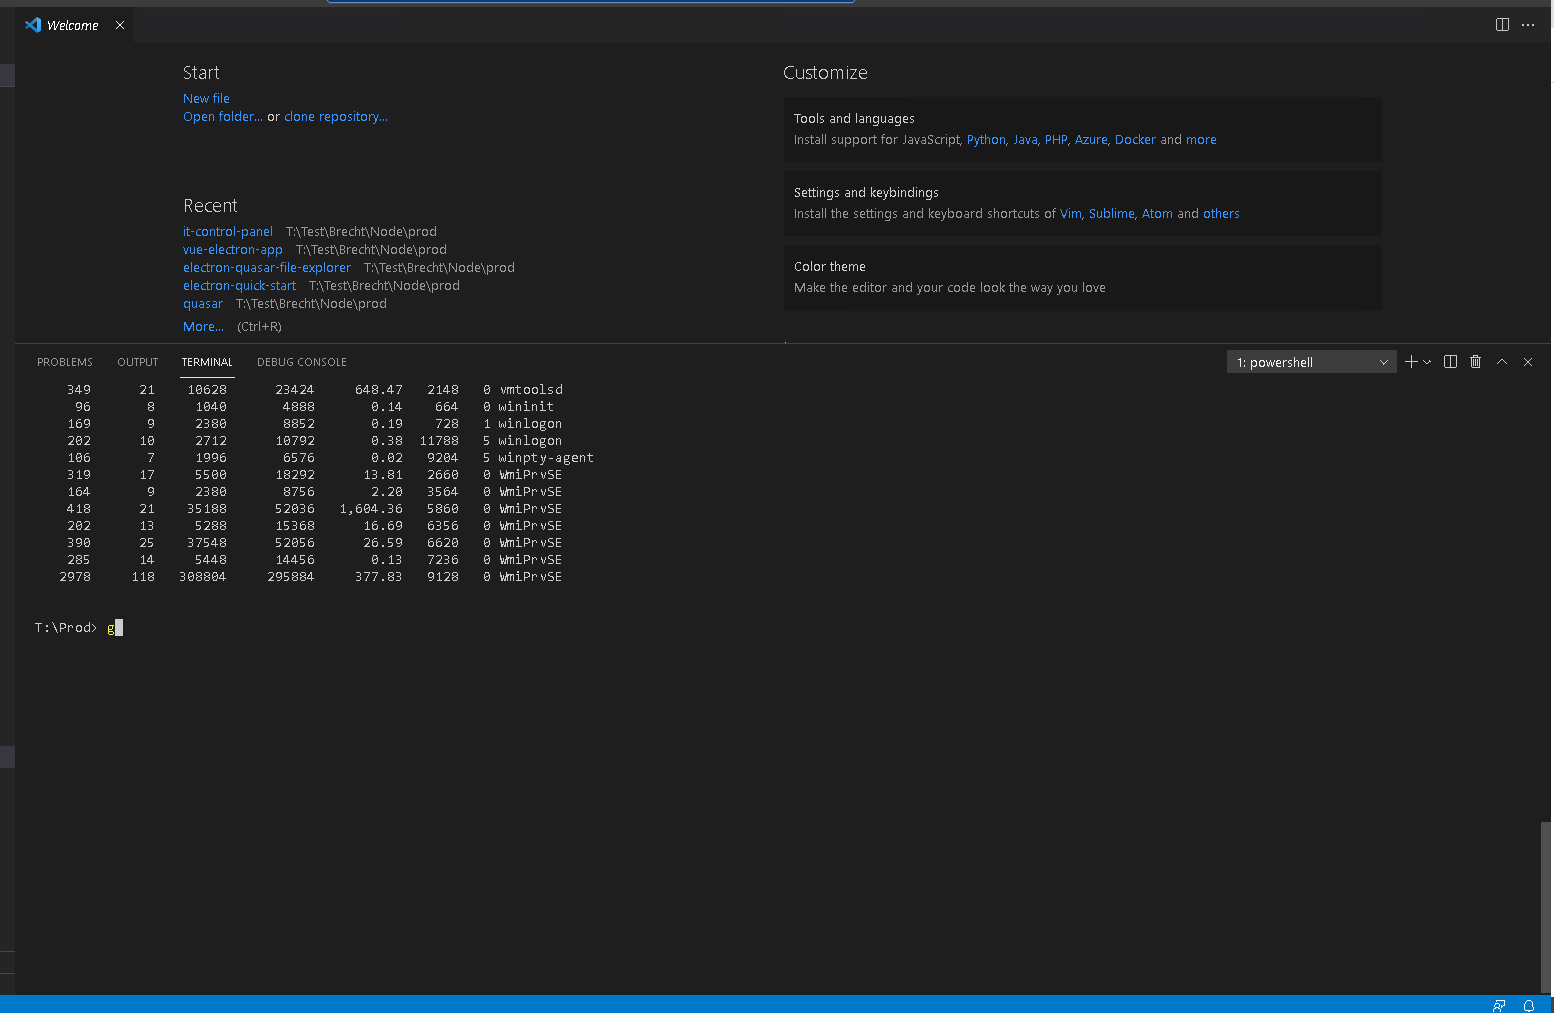Switch to the PROBLEMS tab
This screenshot has width=1554, height=1013.
pyautogui.click(x=64, y=361)
